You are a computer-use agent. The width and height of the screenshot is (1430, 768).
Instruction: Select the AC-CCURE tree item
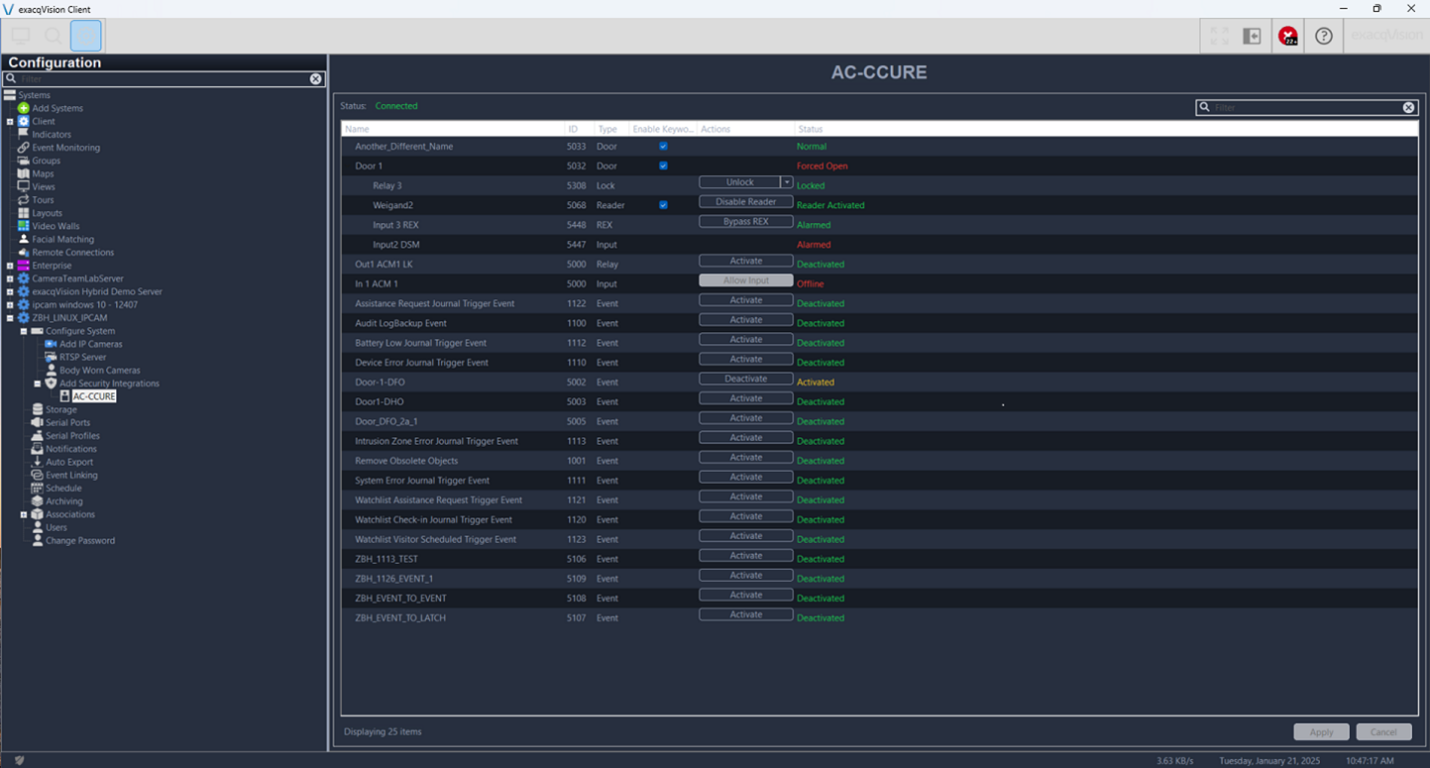coord(94,397)
